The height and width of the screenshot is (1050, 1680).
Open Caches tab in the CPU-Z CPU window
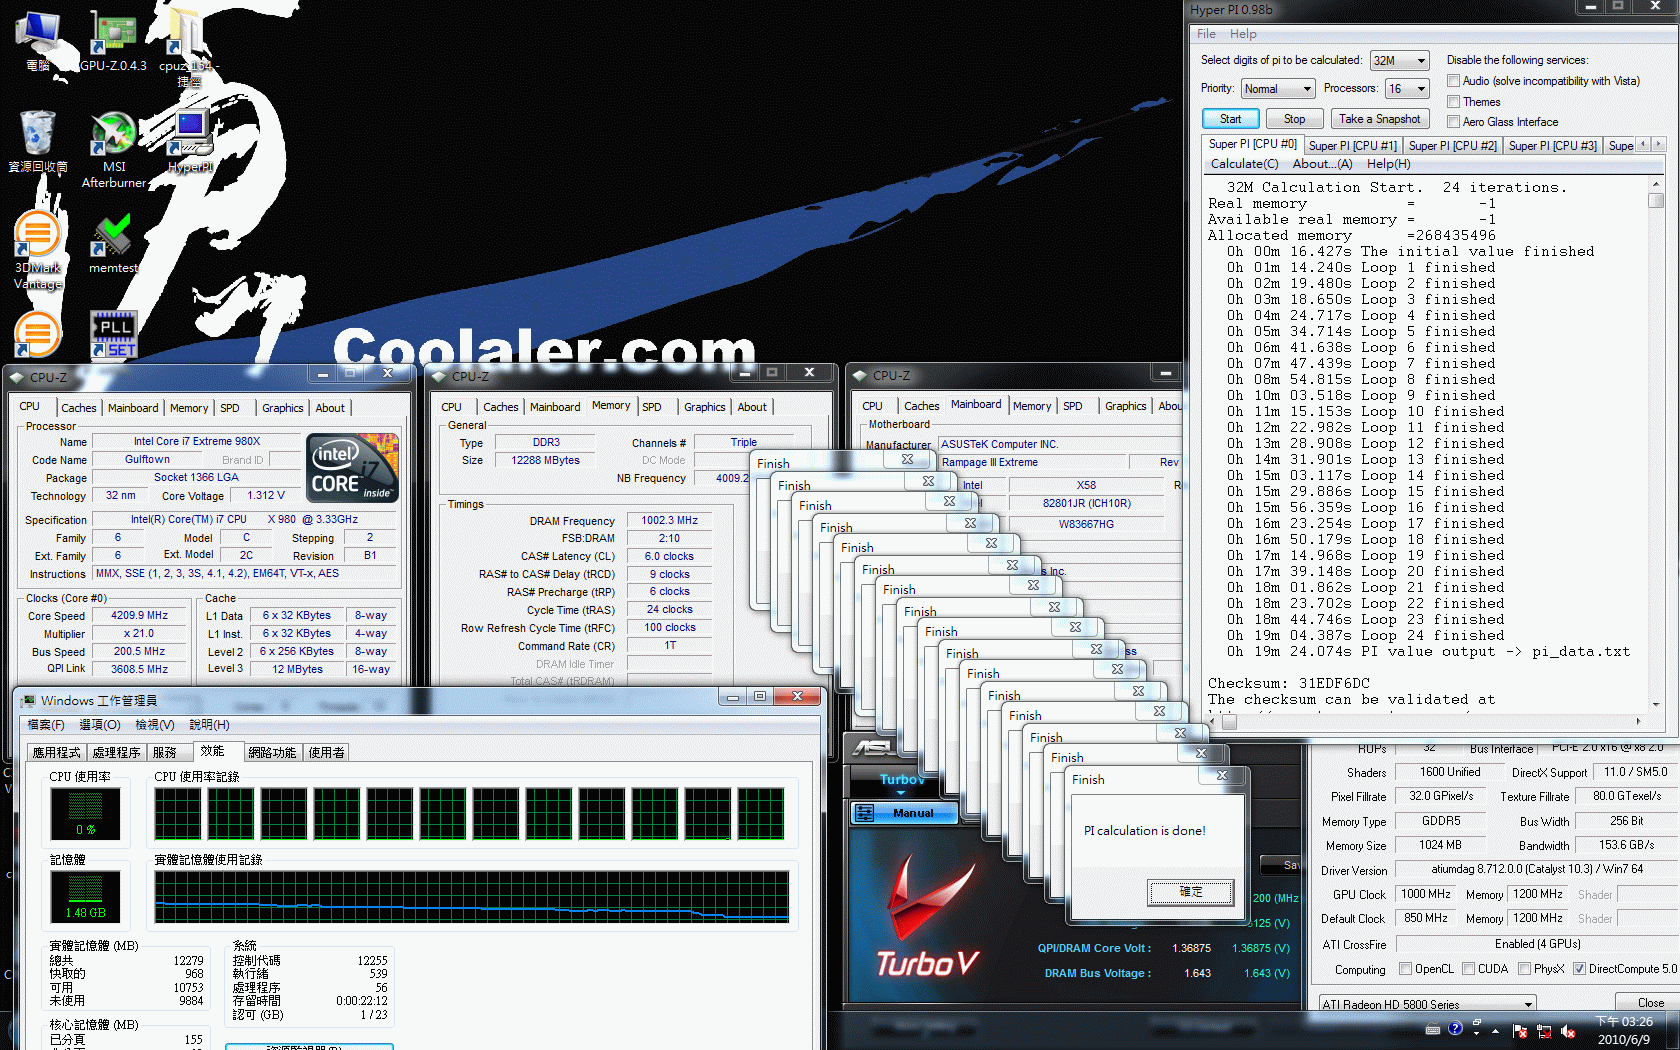[78, 408]
